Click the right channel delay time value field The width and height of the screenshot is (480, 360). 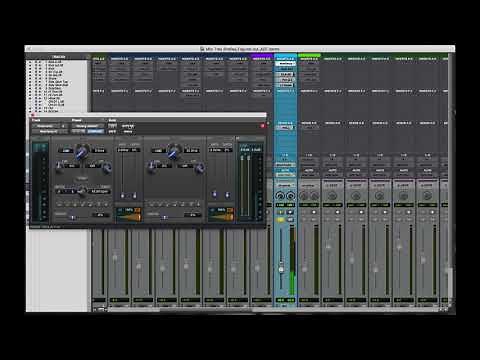point(192,151)
